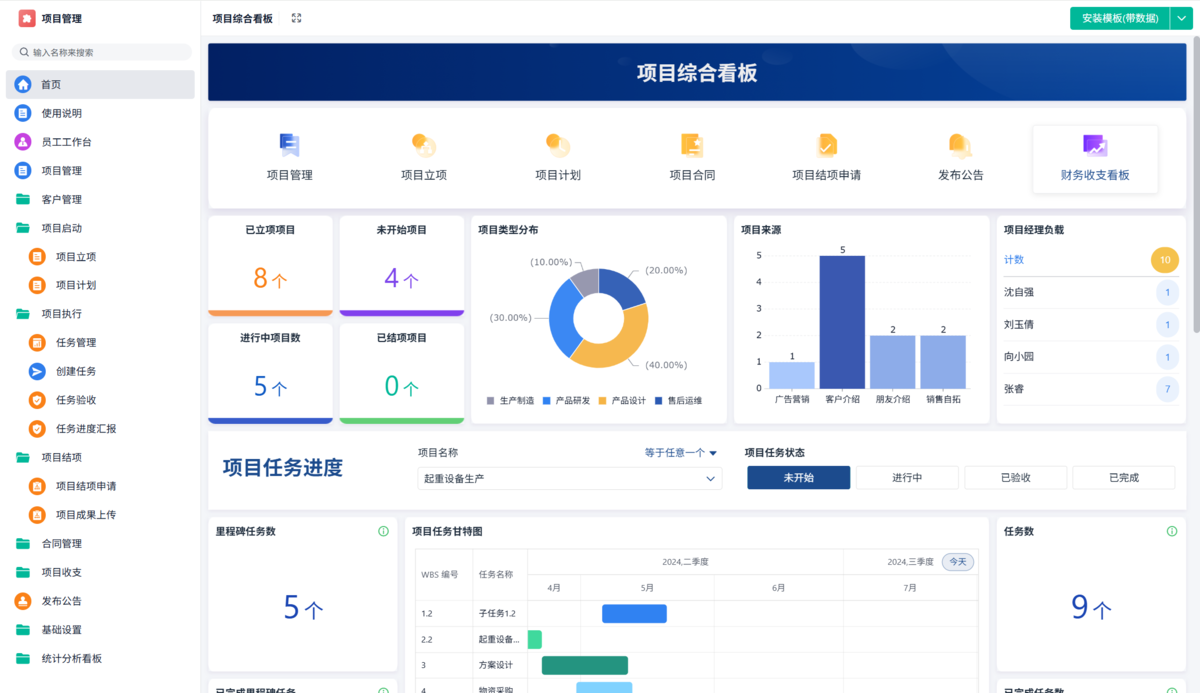Viewport: 1200px width, 693px height.
Task: Expand arrow next to 安装模板 button
Action: point(1181,18)
